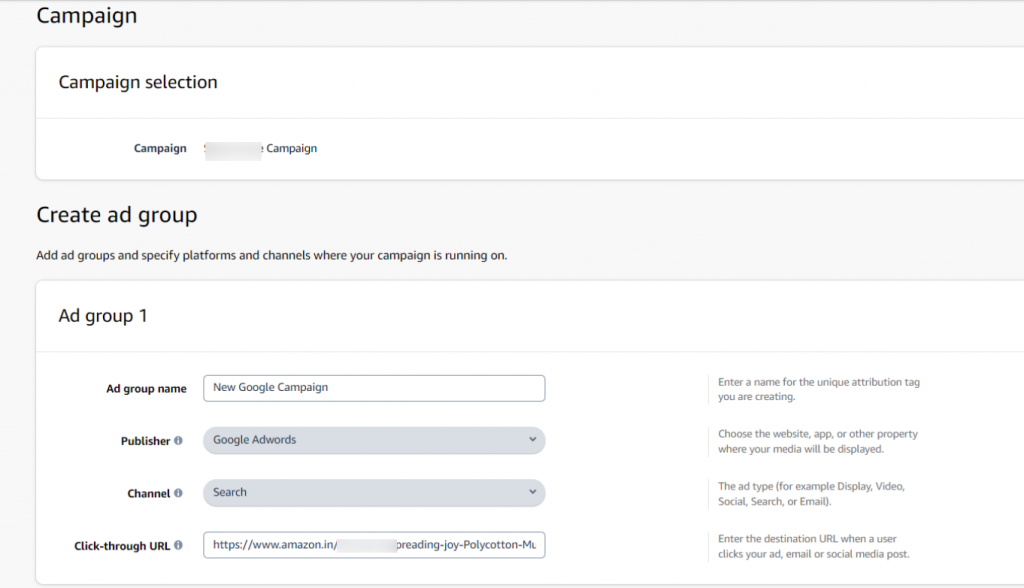The width and height of the screenshot is (1024, 588).
Task: Click the Publisher label text
Action: [145, 441]
